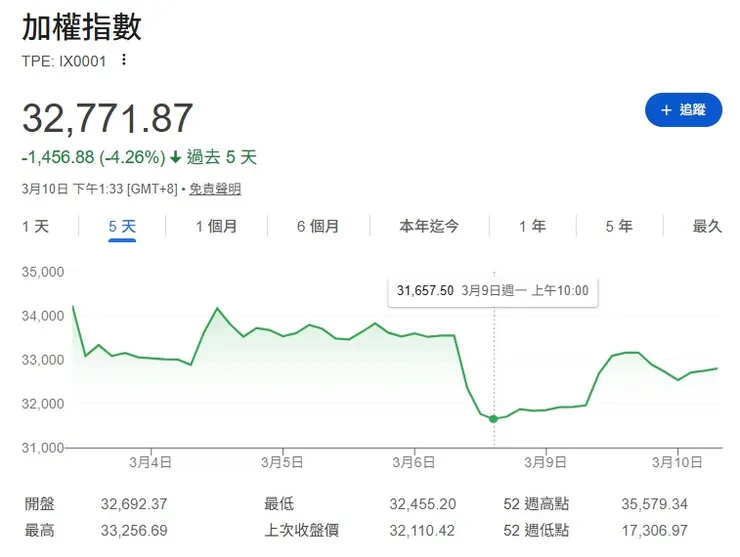Screen dimensions: 740x557
Task: Select the 1 年 range tab
Action: point(532,226)
